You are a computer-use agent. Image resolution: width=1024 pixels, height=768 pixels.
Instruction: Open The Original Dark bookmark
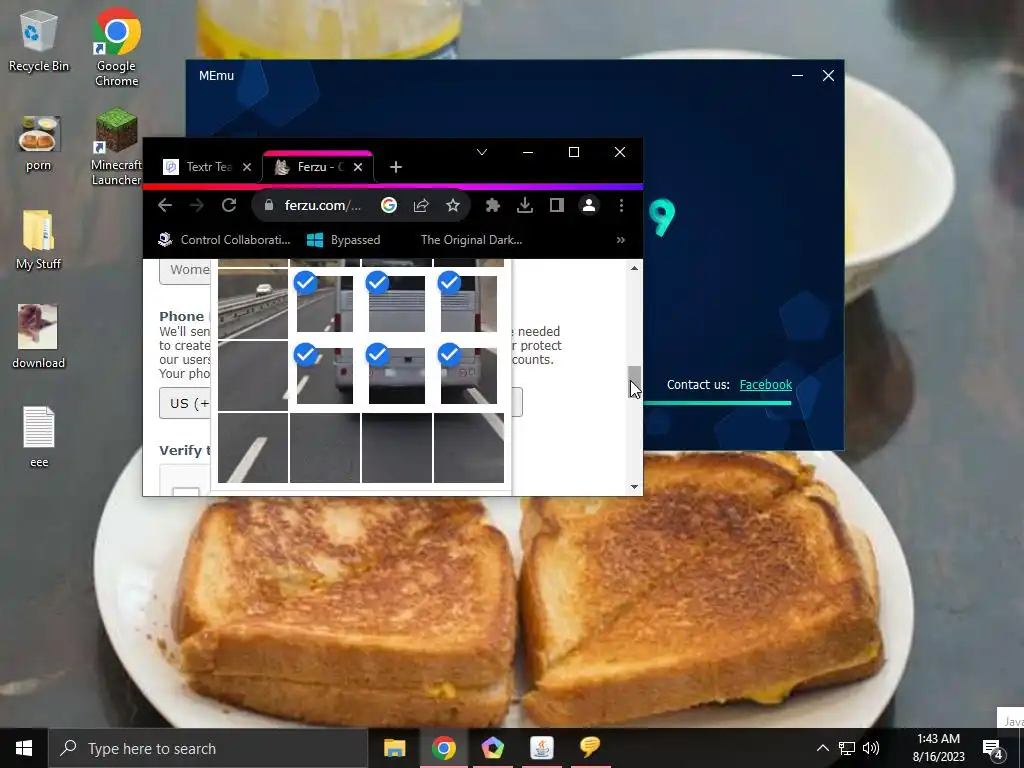pos(471,240)
